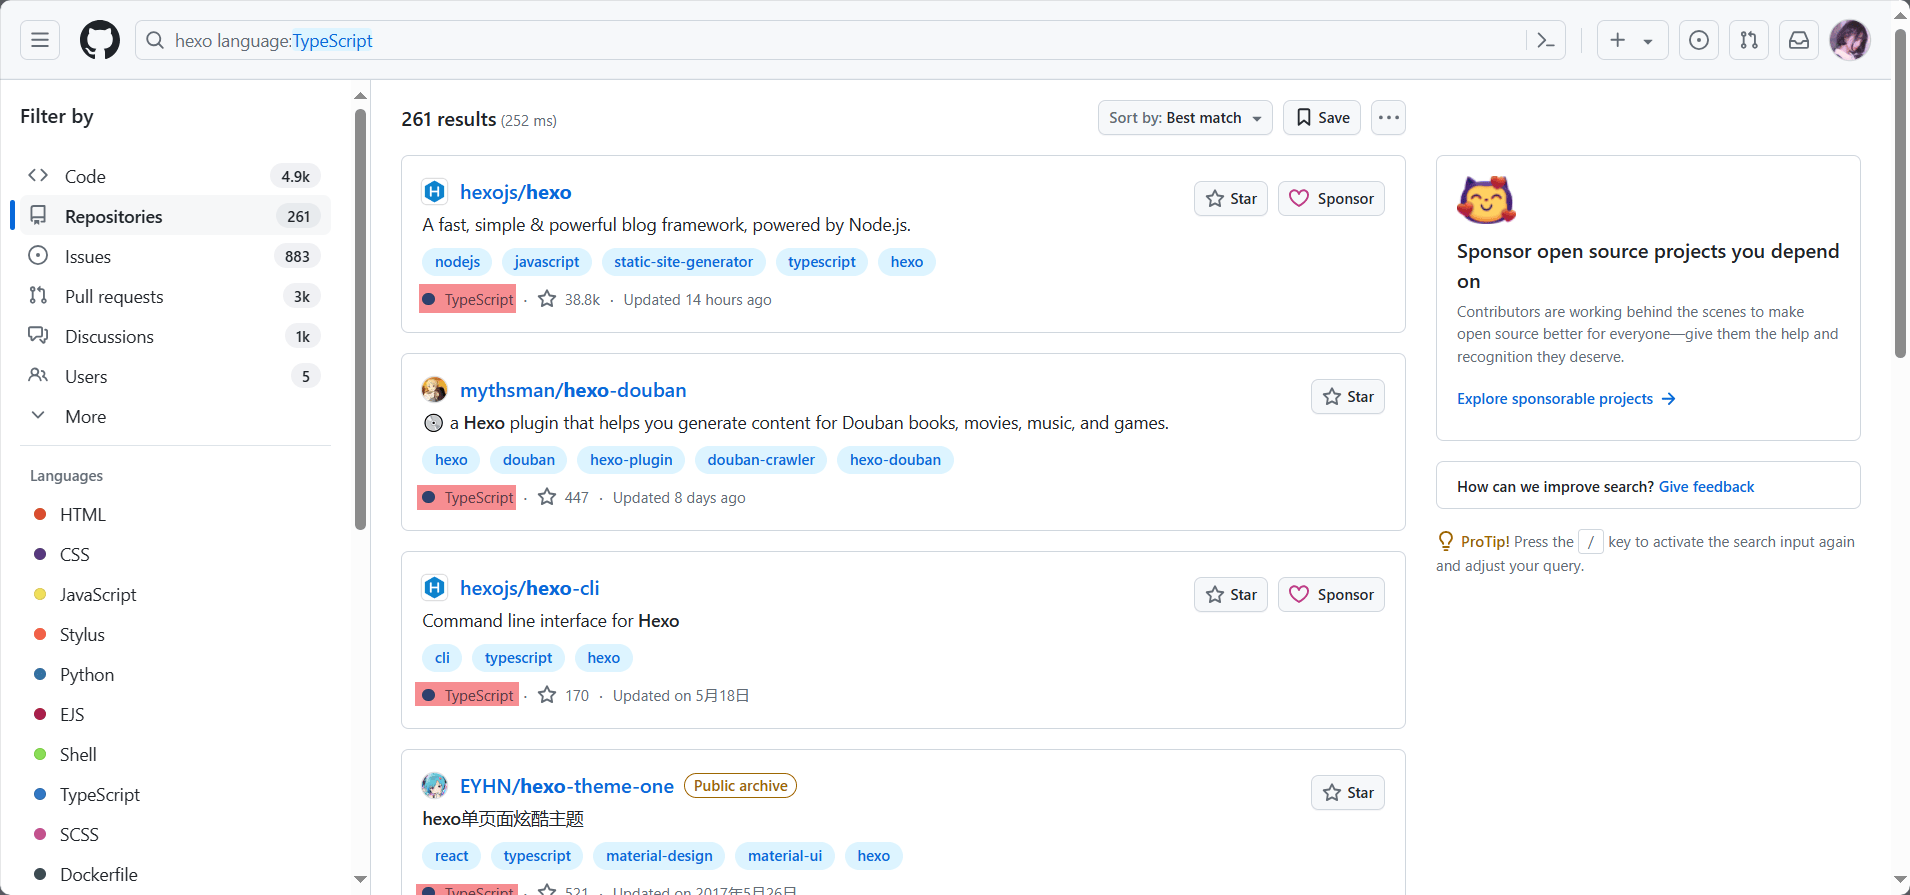Filter by Python language color dot

coord(40,675)
